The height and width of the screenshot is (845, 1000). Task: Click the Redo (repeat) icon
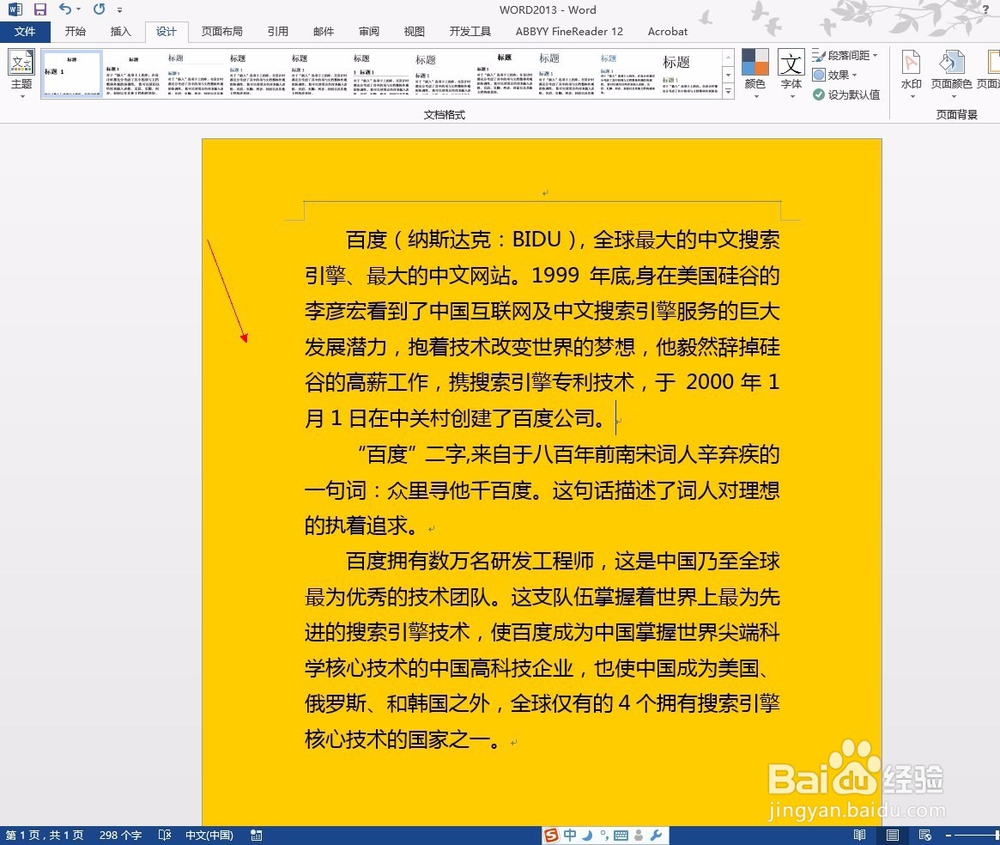click(x=99, y=9)
